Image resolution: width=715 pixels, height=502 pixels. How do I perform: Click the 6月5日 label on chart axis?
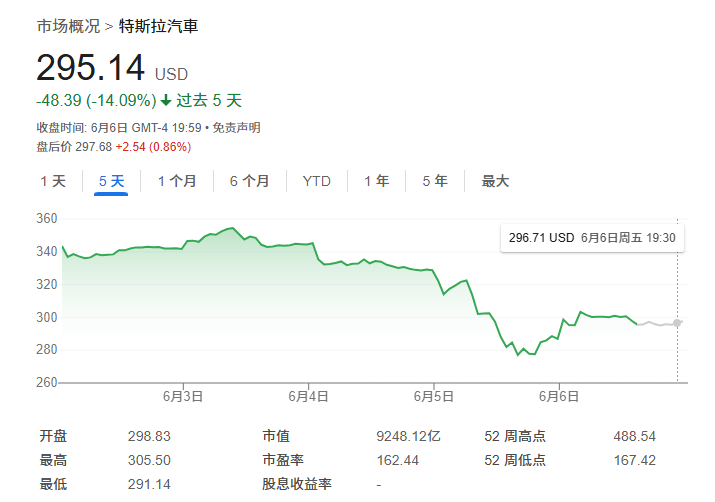[x=433, y=396]
